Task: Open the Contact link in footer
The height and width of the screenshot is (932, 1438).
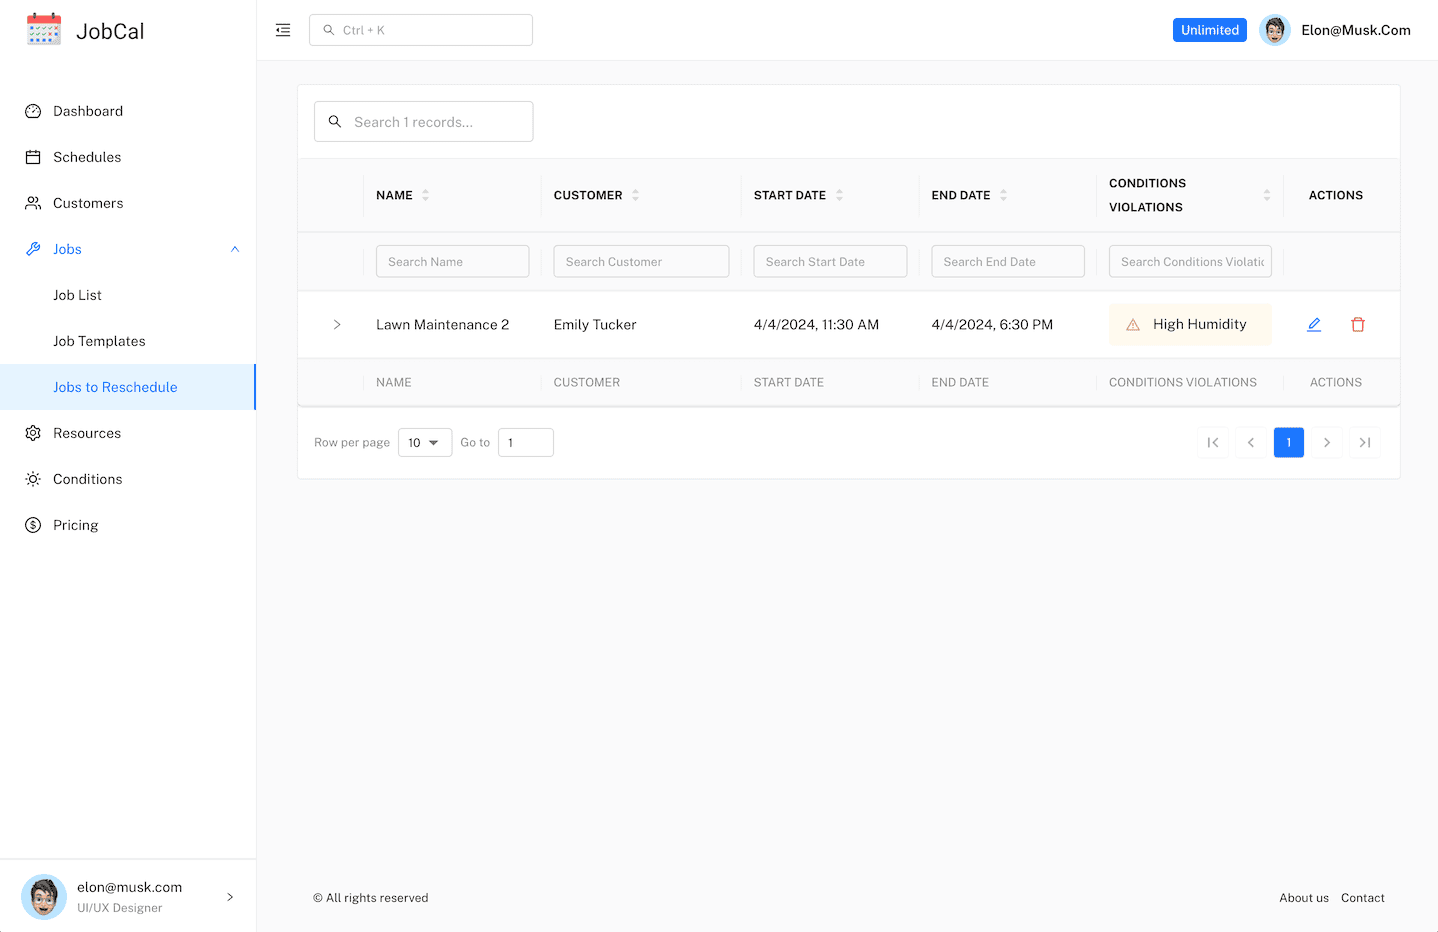Action: 1362,898
